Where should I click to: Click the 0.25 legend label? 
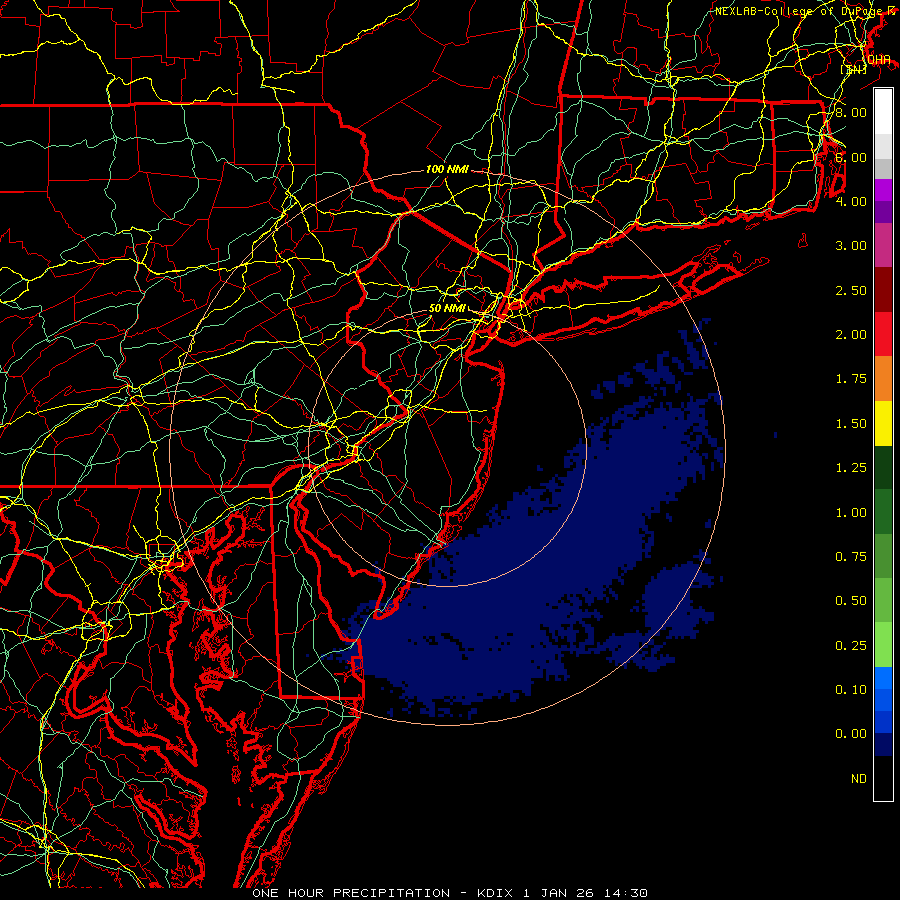(851, 646)
